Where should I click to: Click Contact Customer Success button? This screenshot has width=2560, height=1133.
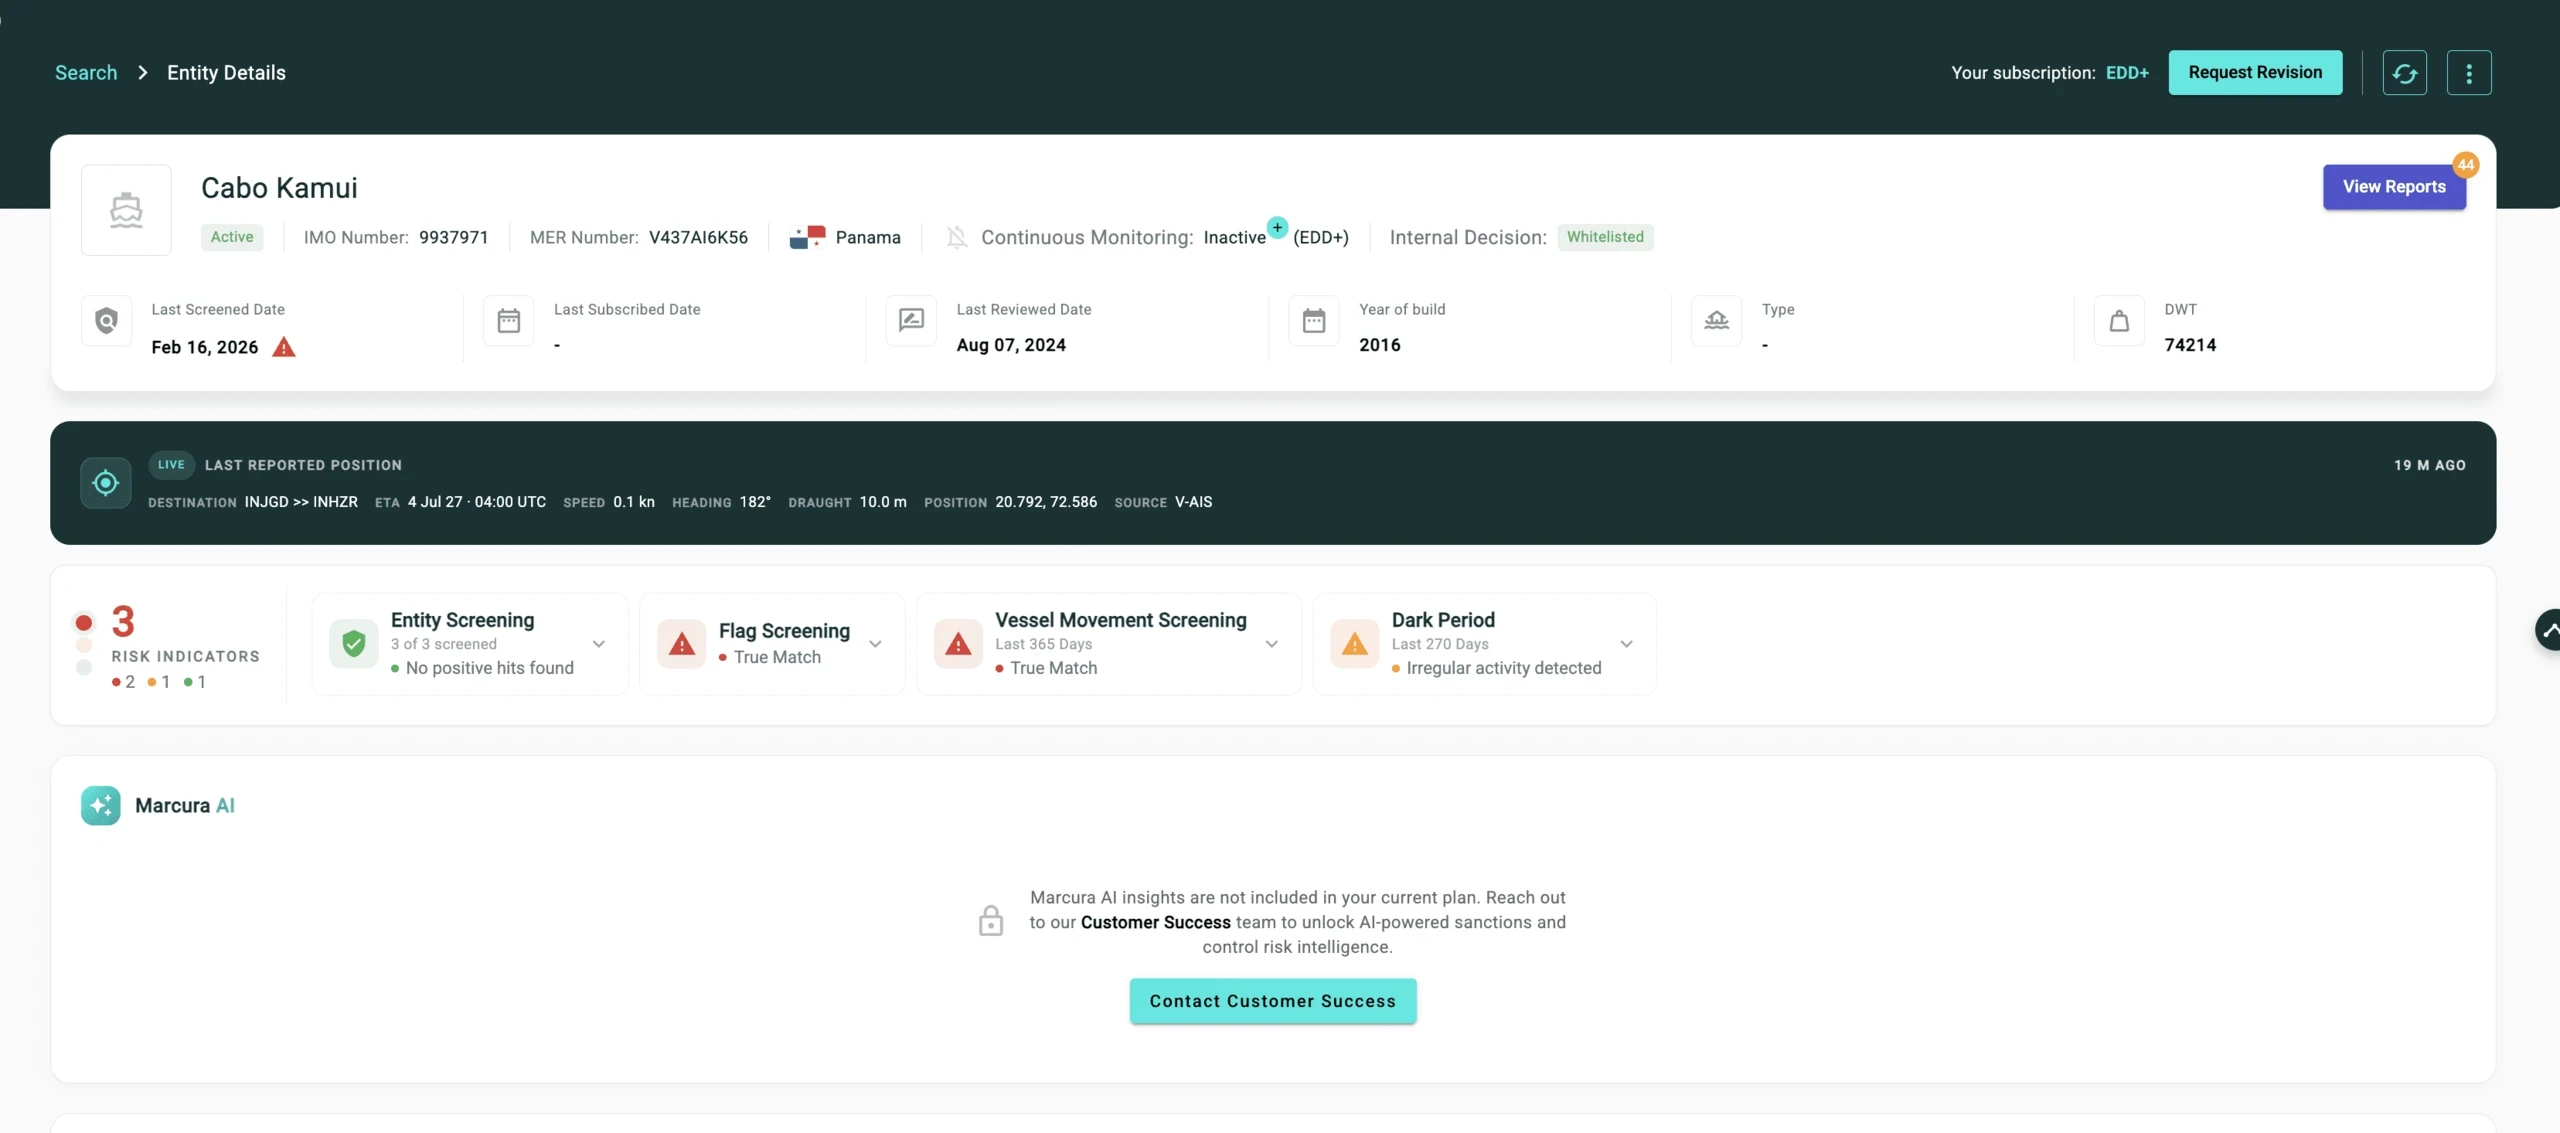(x=1273, y=1001)
